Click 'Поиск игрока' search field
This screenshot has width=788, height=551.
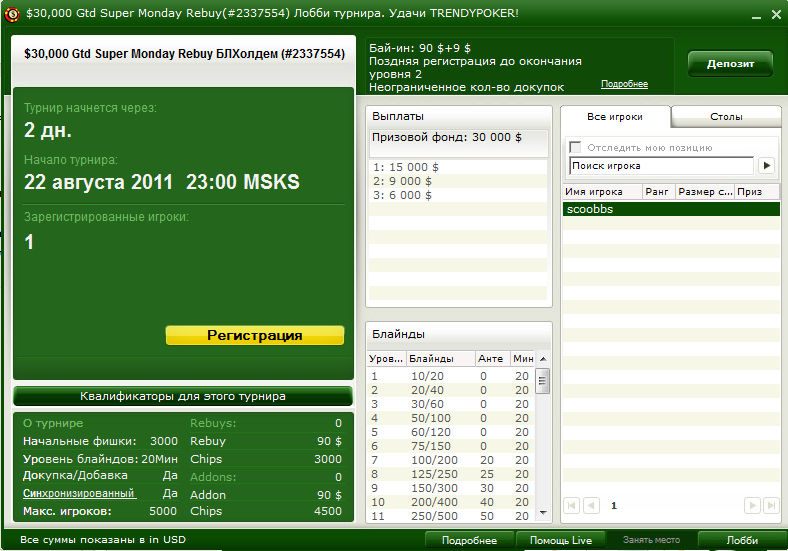tap(662, 165)
